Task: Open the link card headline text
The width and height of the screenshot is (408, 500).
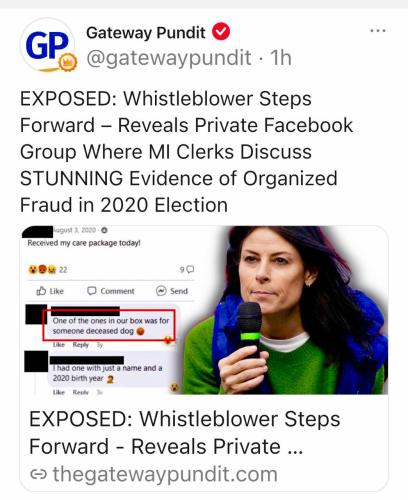Action: [185, 433]
